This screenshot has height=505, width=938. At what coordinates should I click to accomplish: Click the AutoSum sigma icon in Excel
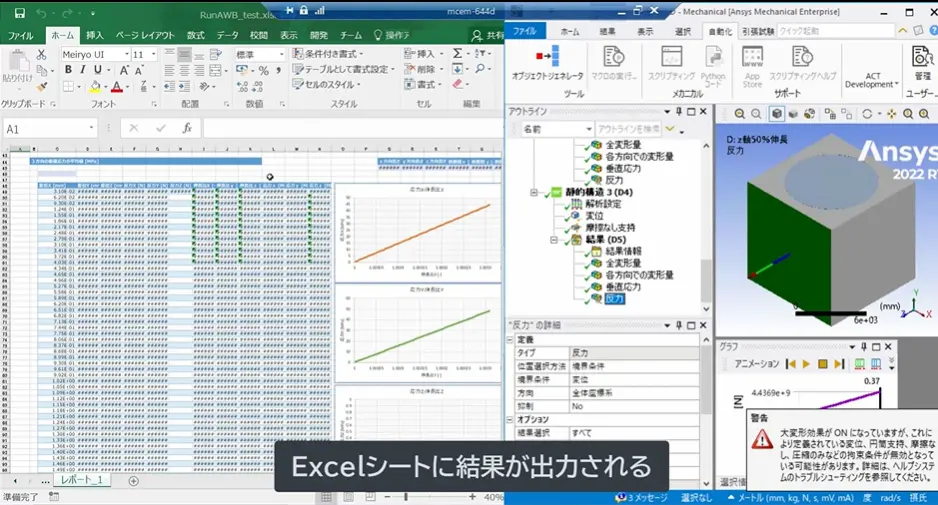[x=457, y=54]
